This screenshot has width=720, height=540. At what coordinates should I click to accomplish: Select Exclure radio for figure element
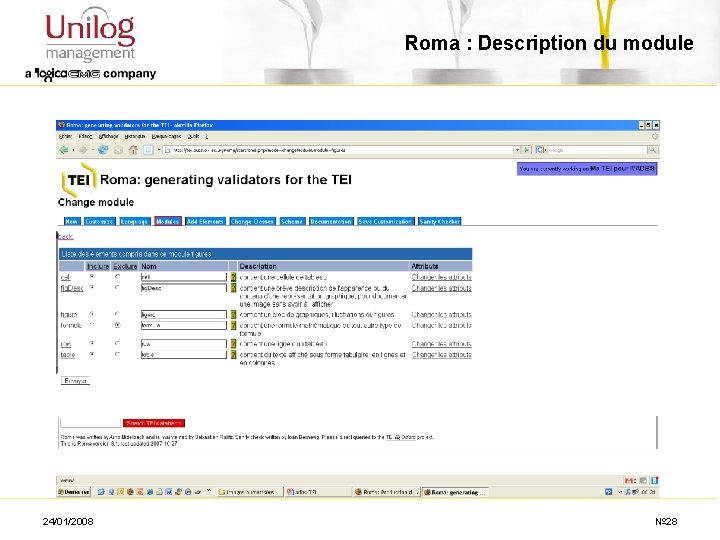pyautogui.click(x=118, y=314)
